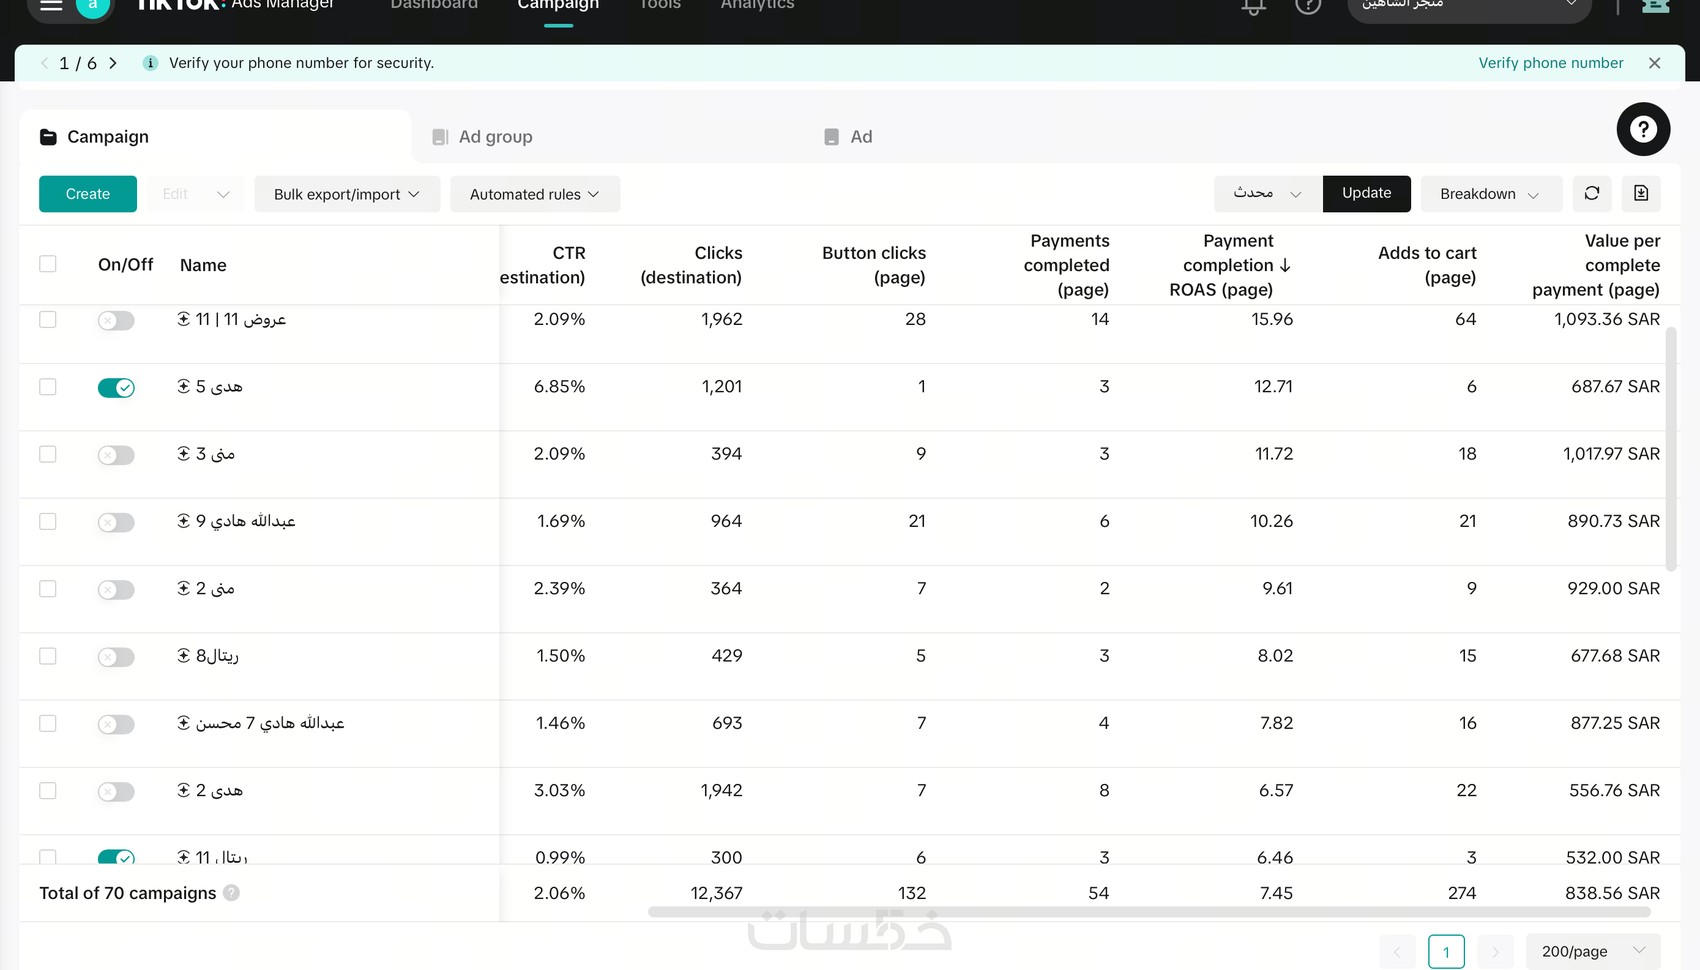Click page number 1 in pagination
The height and width of the screenshot is (970, 1700).
(x=1446, y=952)
